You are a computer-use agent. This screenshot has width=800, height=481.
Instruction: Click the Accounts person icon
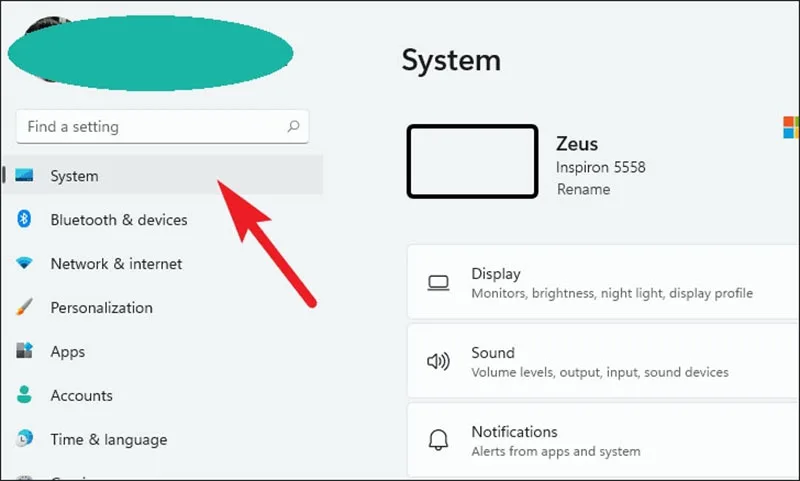pyautogui.click(x=24, y=395)
